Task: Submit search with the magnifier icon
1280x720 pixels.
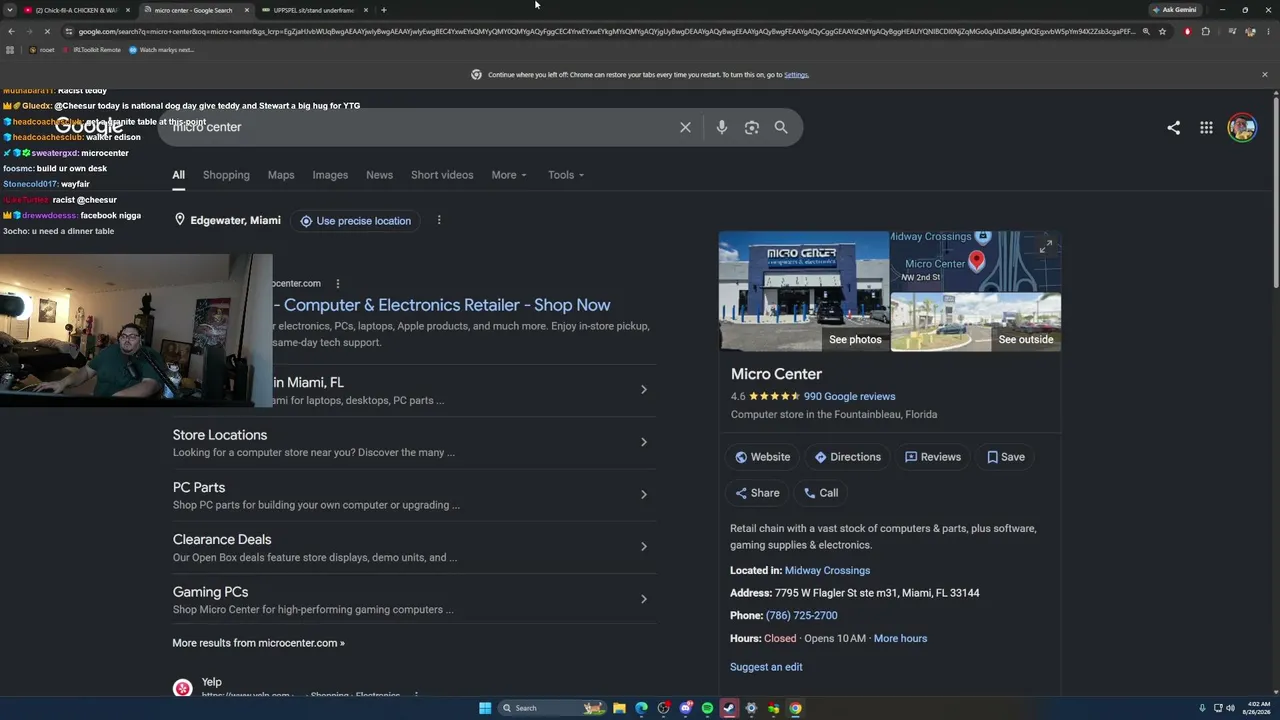Action: pos(781,128)
